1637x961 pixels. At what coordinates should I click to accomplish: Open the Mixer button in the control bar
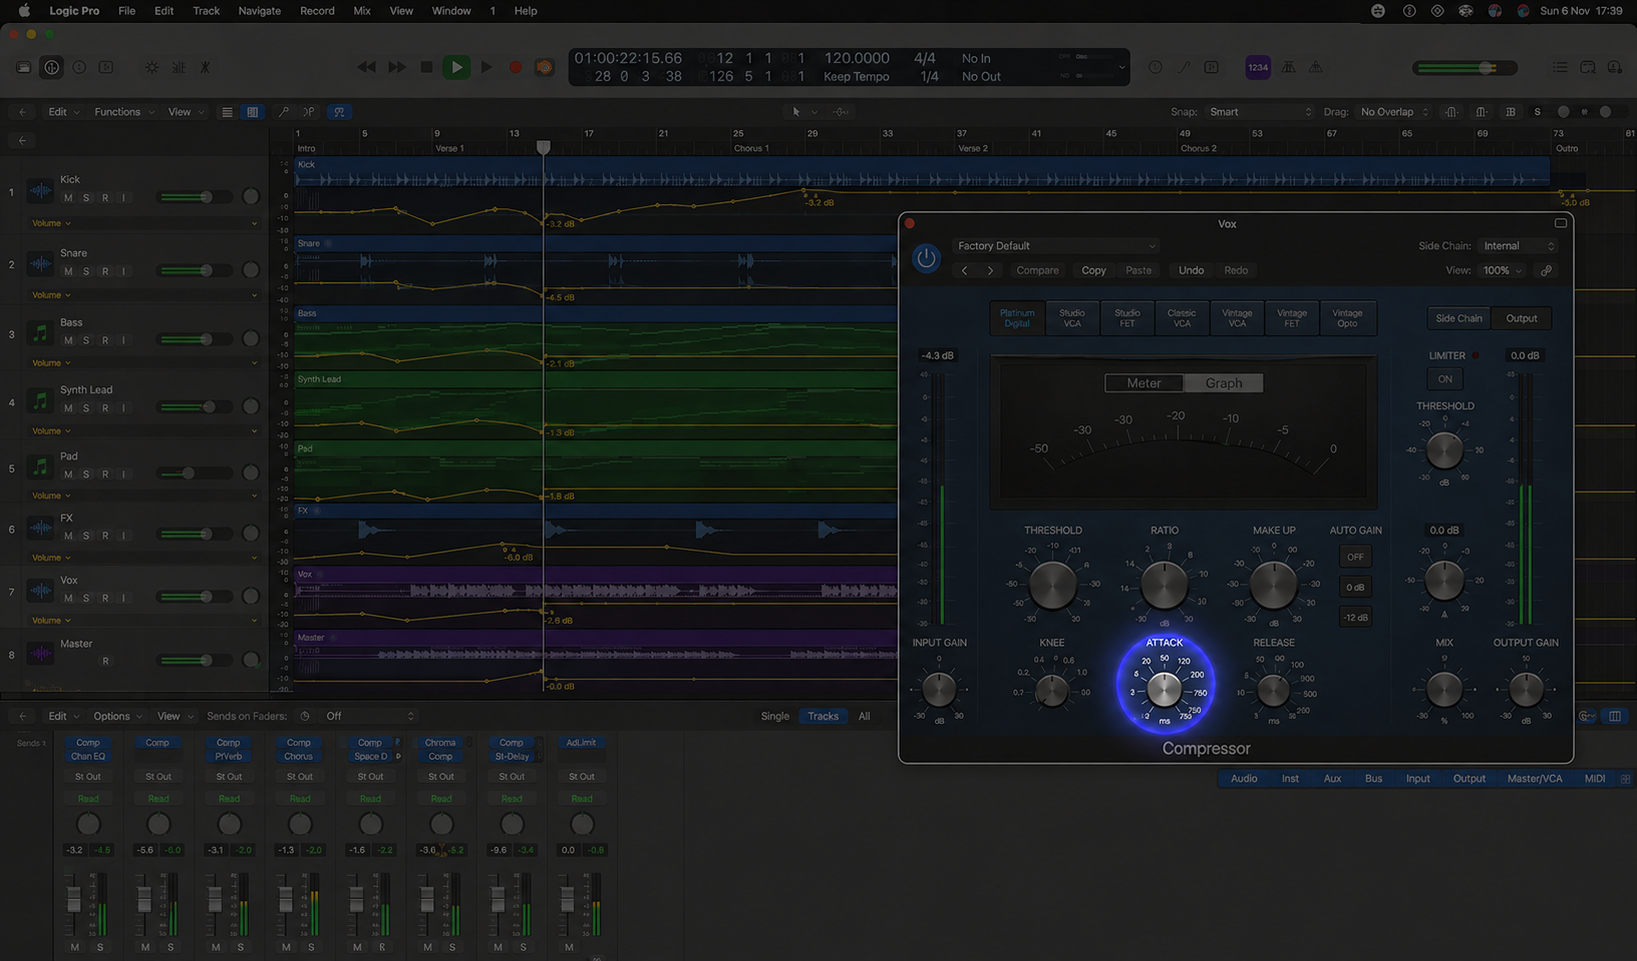coord(178,67)
